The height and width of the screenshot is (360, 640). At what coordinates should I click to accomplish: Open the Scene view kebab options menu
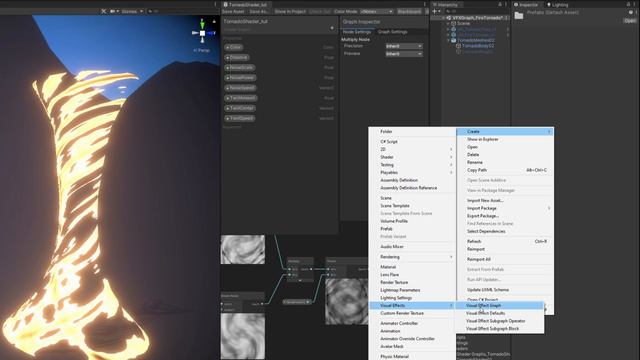click(216, 4)
